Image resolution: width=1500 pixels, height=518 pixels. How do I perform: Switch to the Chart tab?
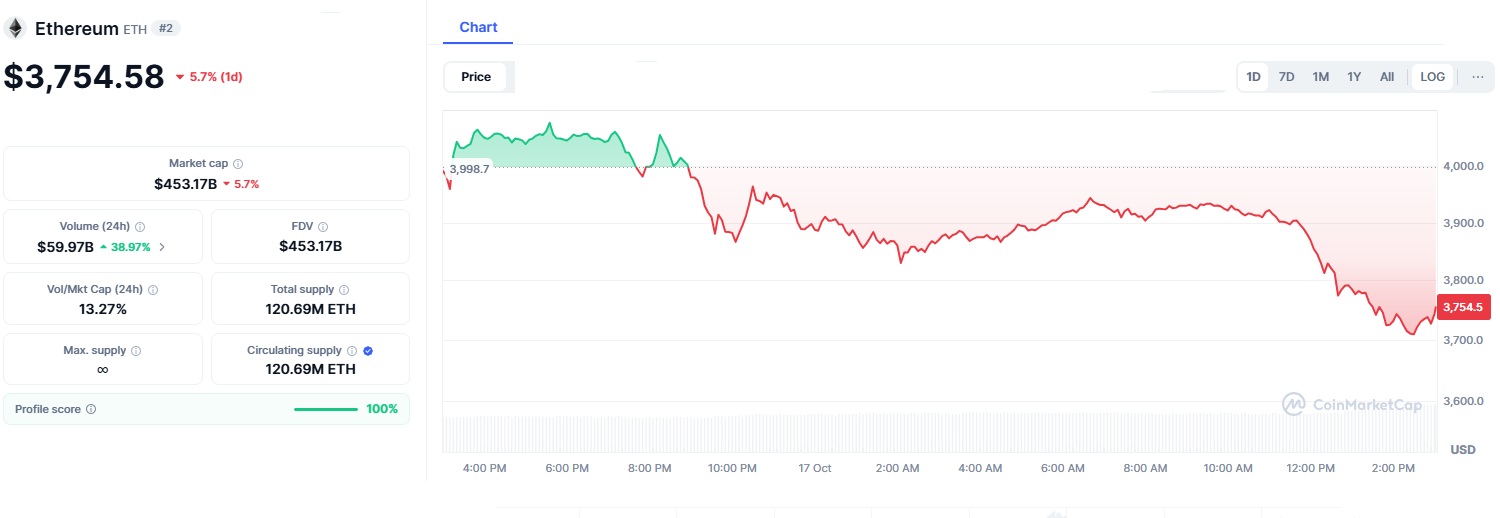pyautogui.click(x=478, y=28)
